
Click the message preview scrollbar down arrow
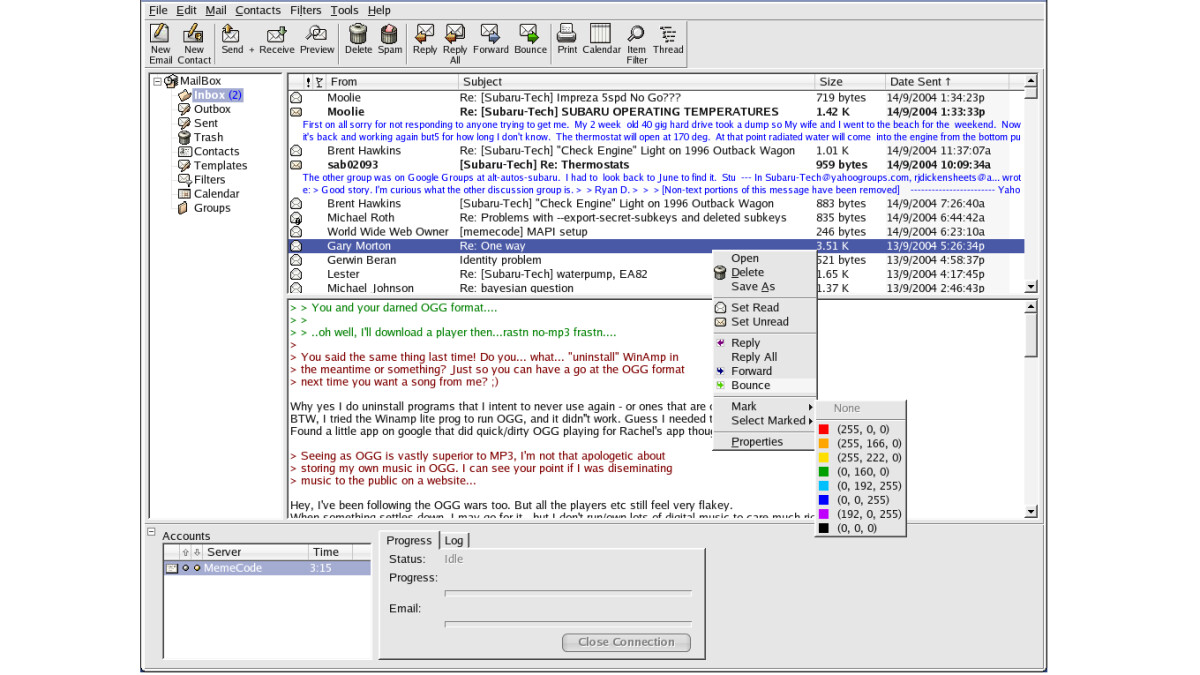1032,511
